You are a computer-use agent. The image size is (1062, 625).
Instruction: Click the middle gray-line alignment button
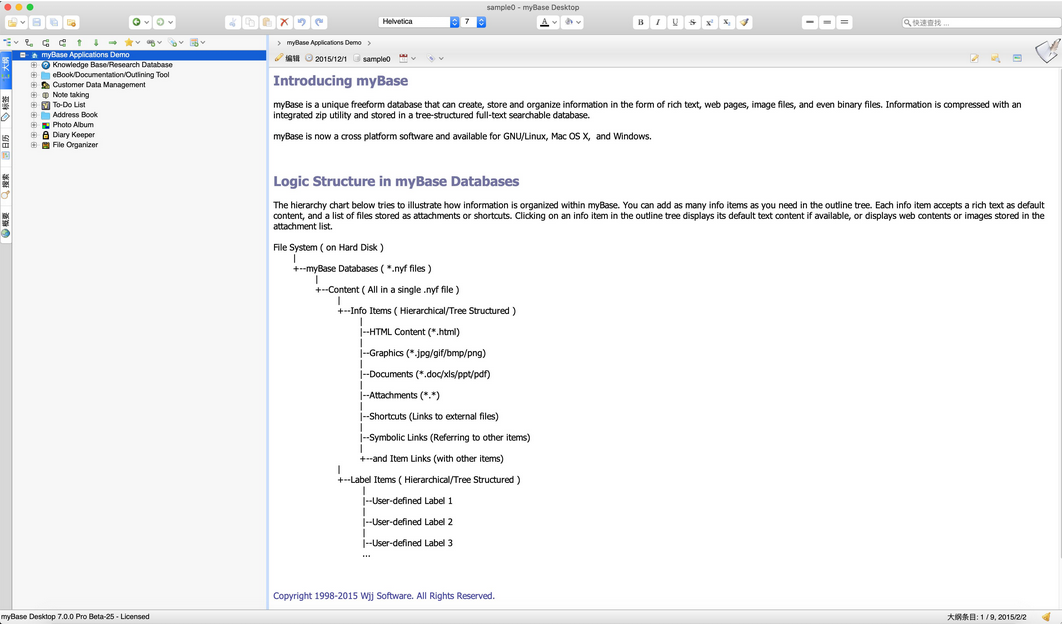(827, 22)
